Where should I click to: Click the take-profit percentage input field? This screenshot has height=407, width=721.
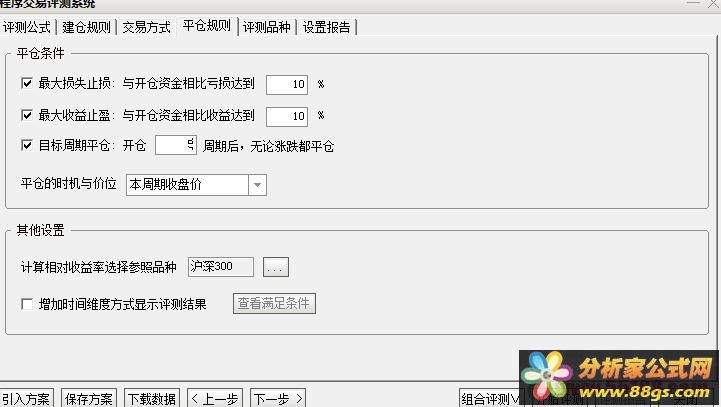(287, 116)
